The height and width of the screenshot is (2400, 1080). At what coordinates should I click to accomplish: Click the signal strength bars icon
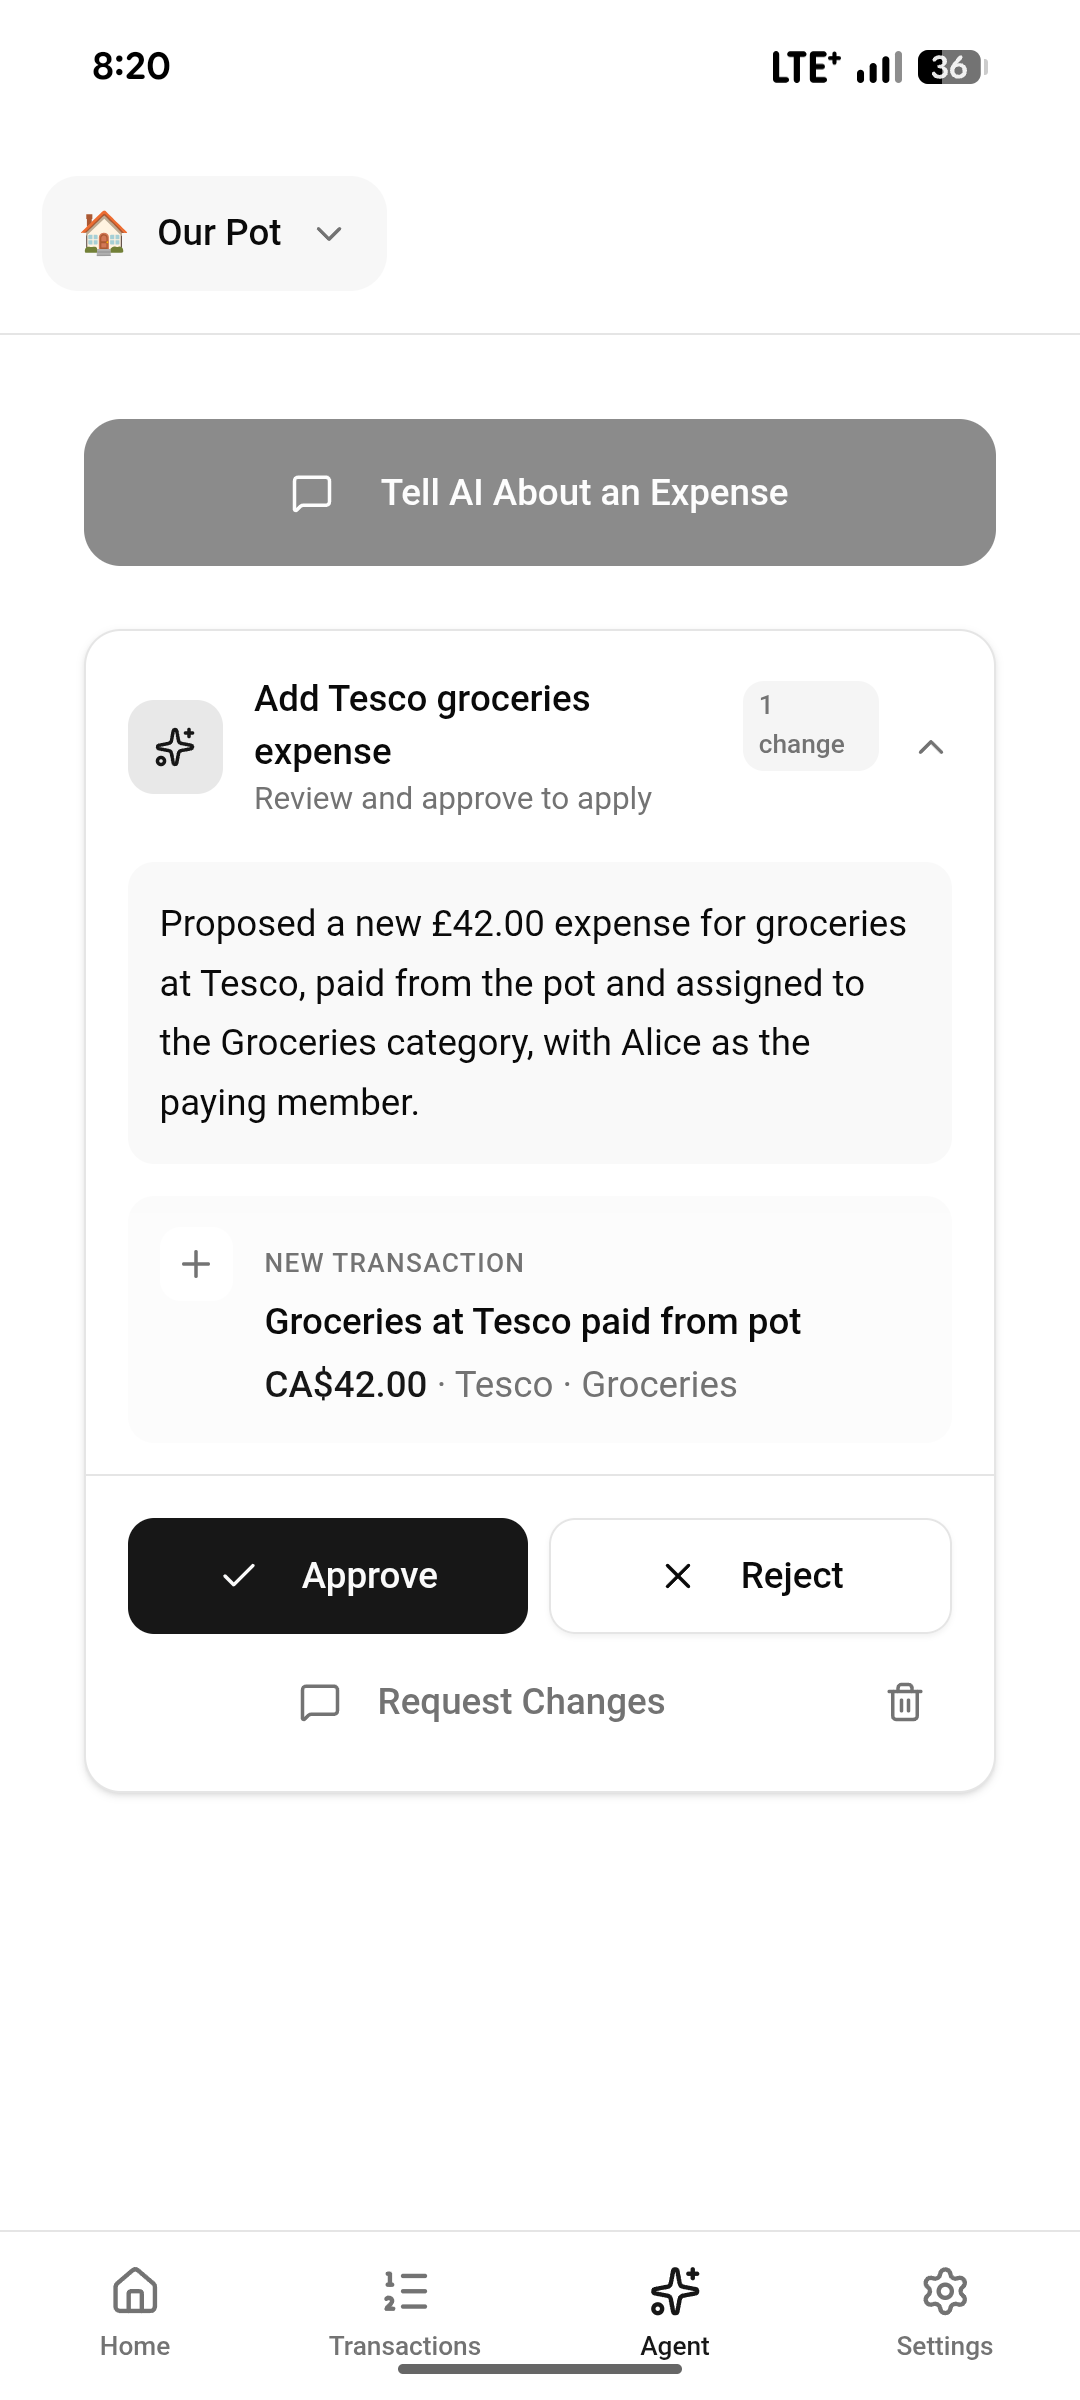(879, 67)
